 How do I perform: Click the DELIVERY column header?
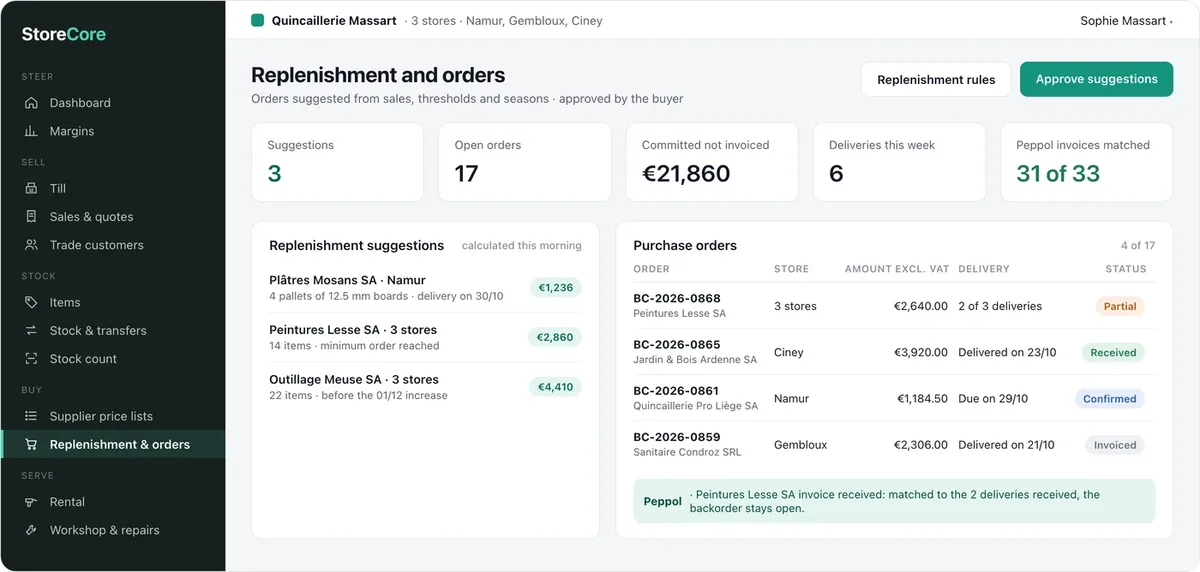pyautogui.click(x=984, y=269)
